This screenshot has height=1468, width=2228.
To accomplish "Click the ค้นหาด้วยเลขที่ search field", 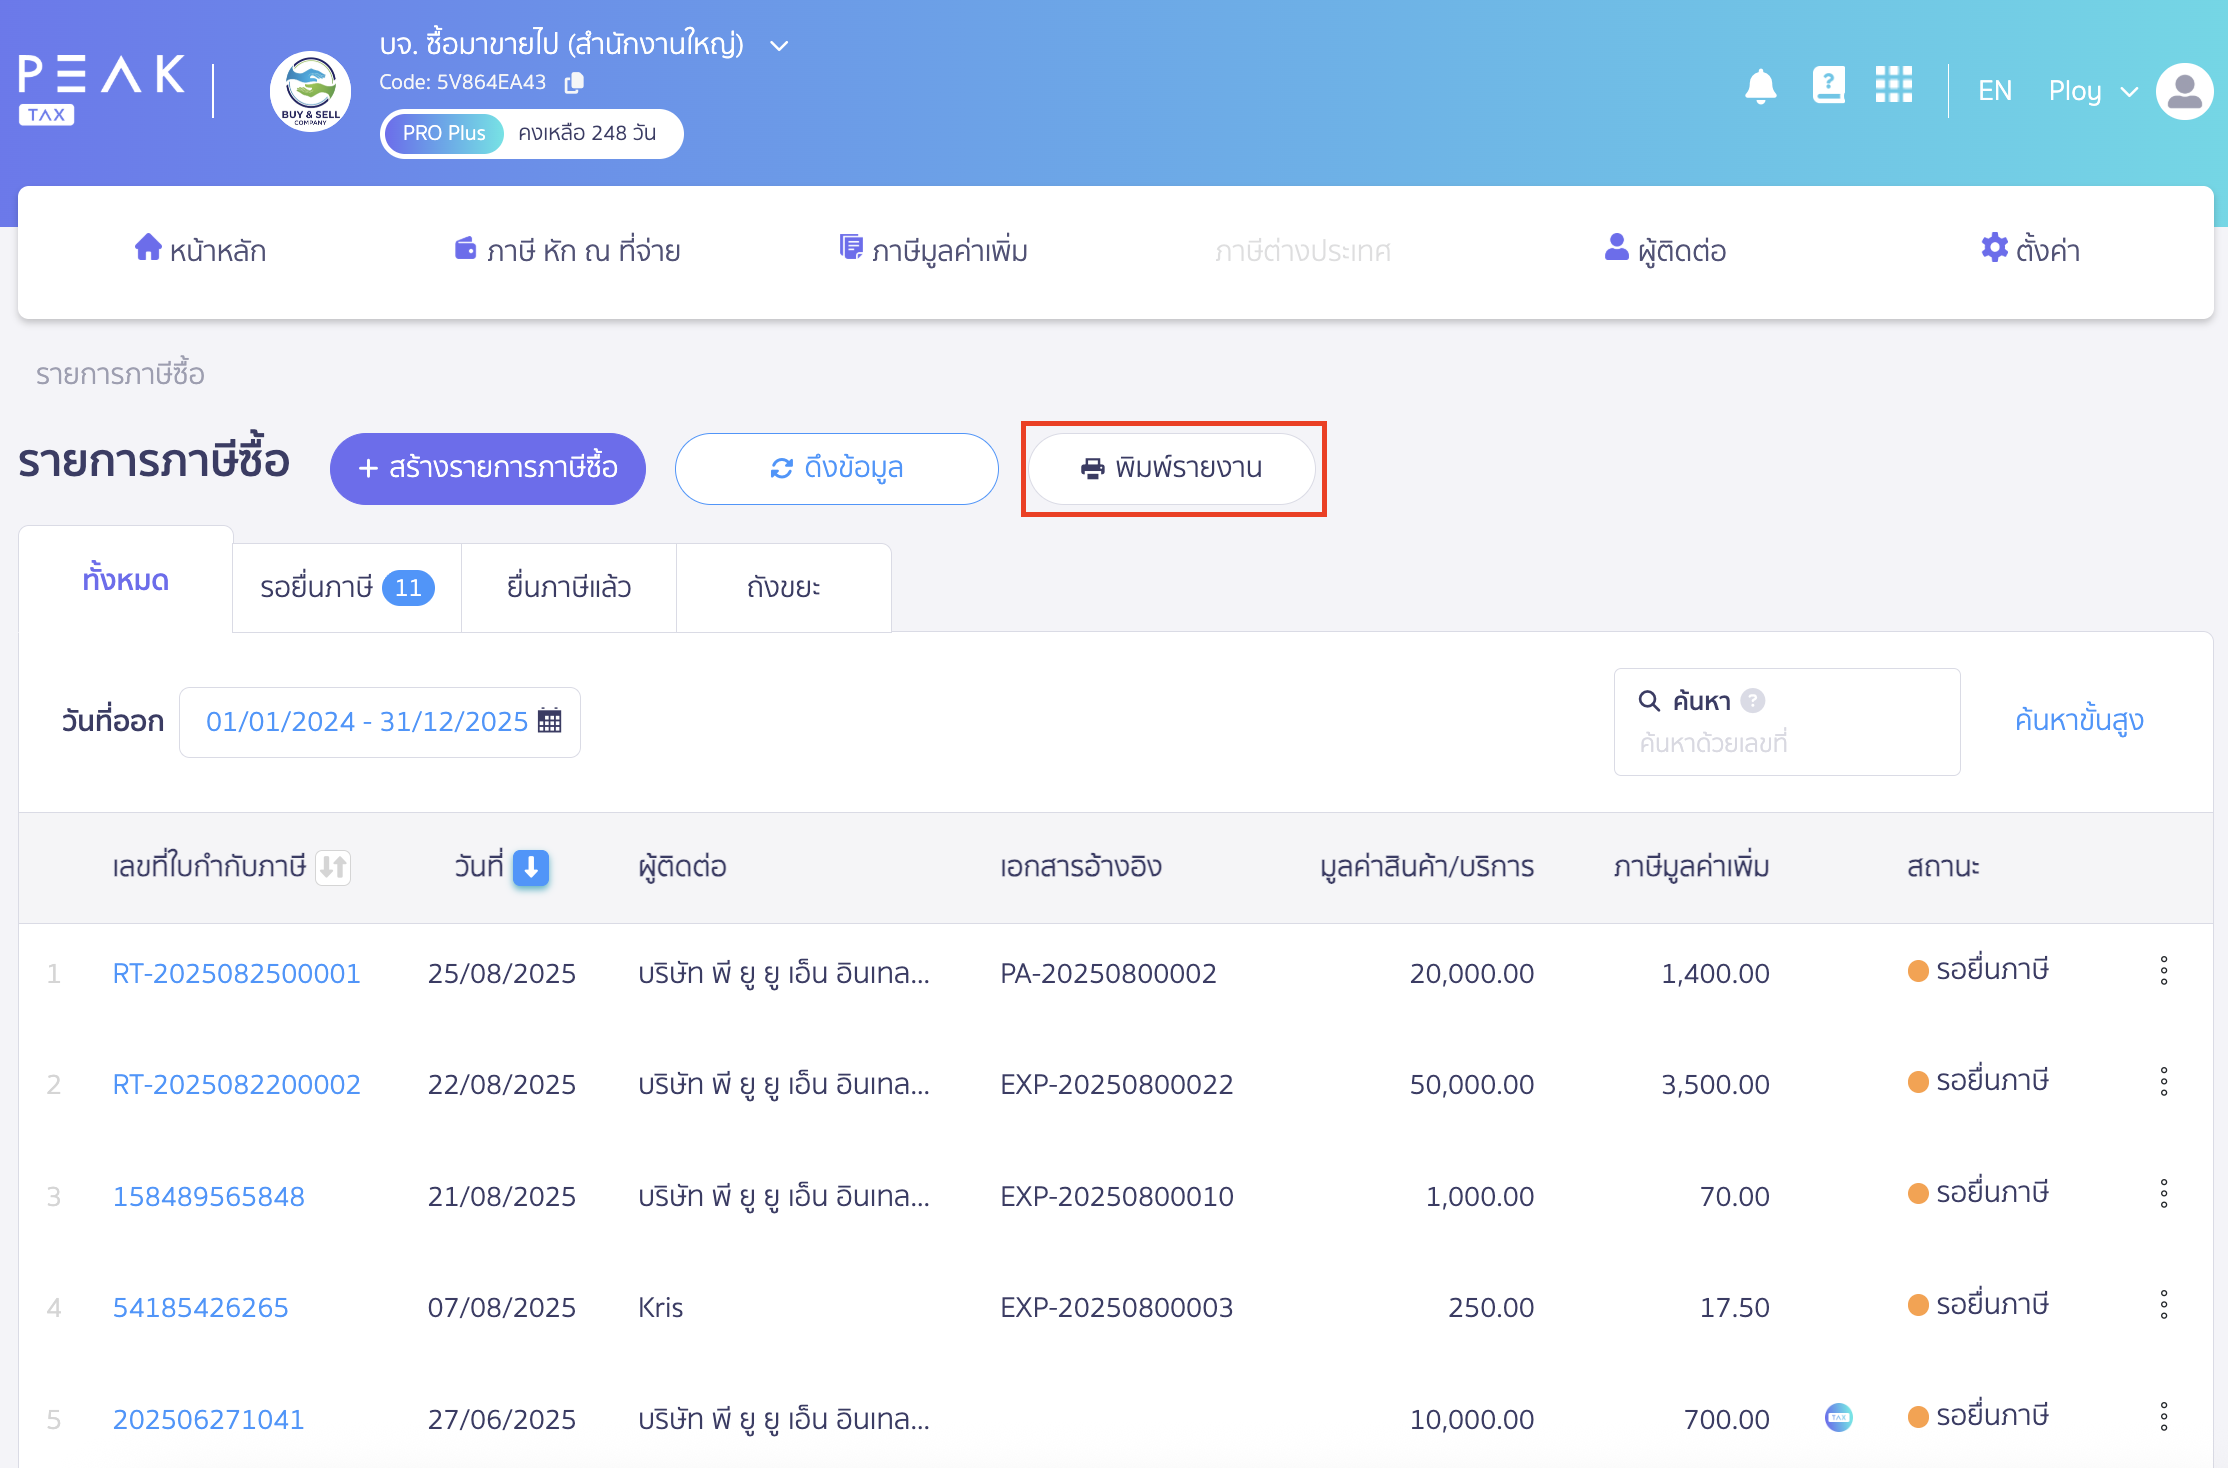I will coord(1786,743).
